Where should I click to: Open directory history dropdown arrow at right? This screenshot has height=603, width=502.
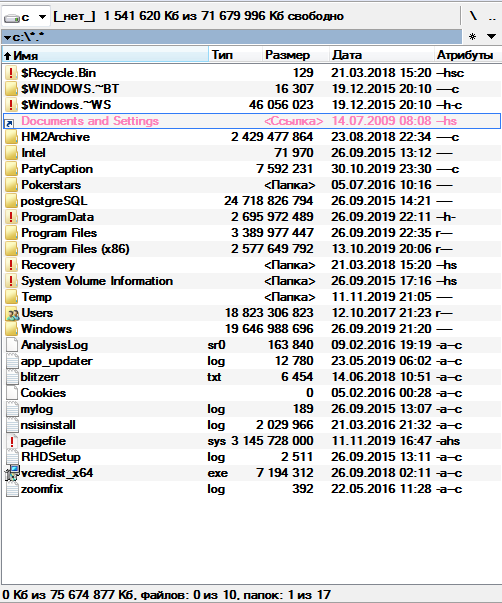pos(491,37)
